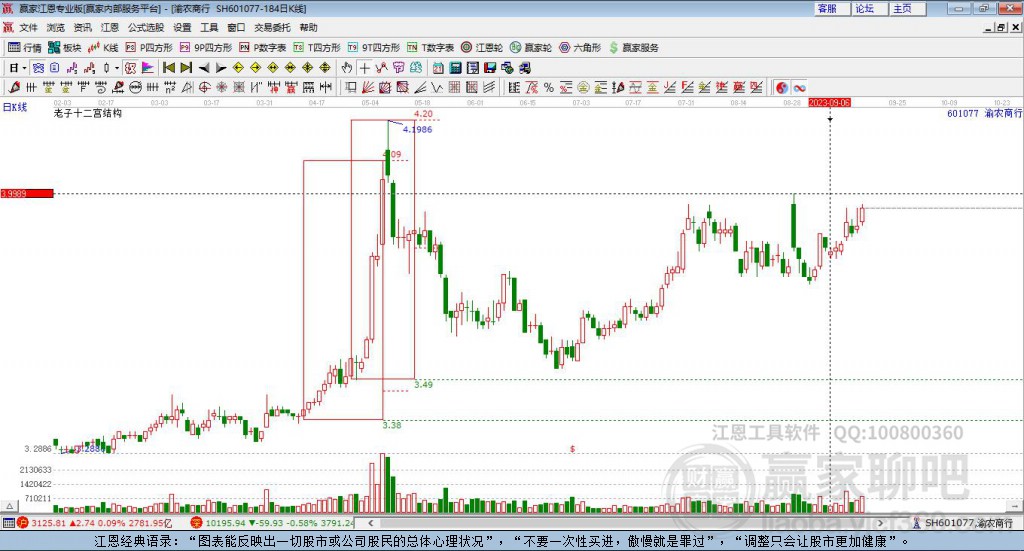Launch the 江恩轮 Gann wheel
Screen dimensions: 1024x551
point(482,48)
